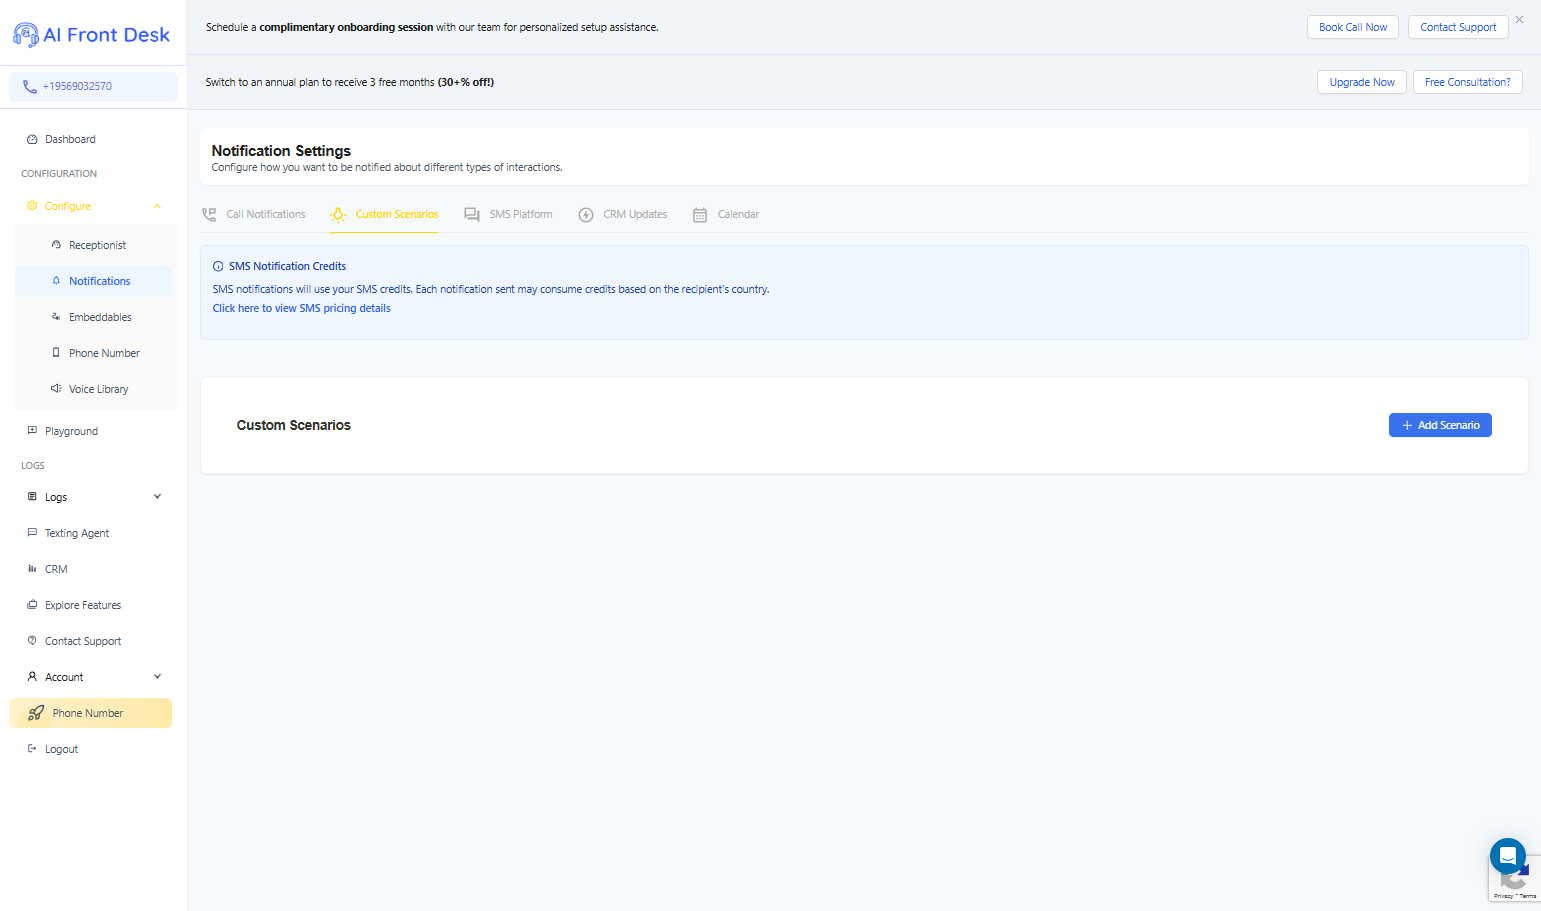Go to the Calendar tab
The width and height of the screenshot is (1541, 911).
(x=726, y=215)
